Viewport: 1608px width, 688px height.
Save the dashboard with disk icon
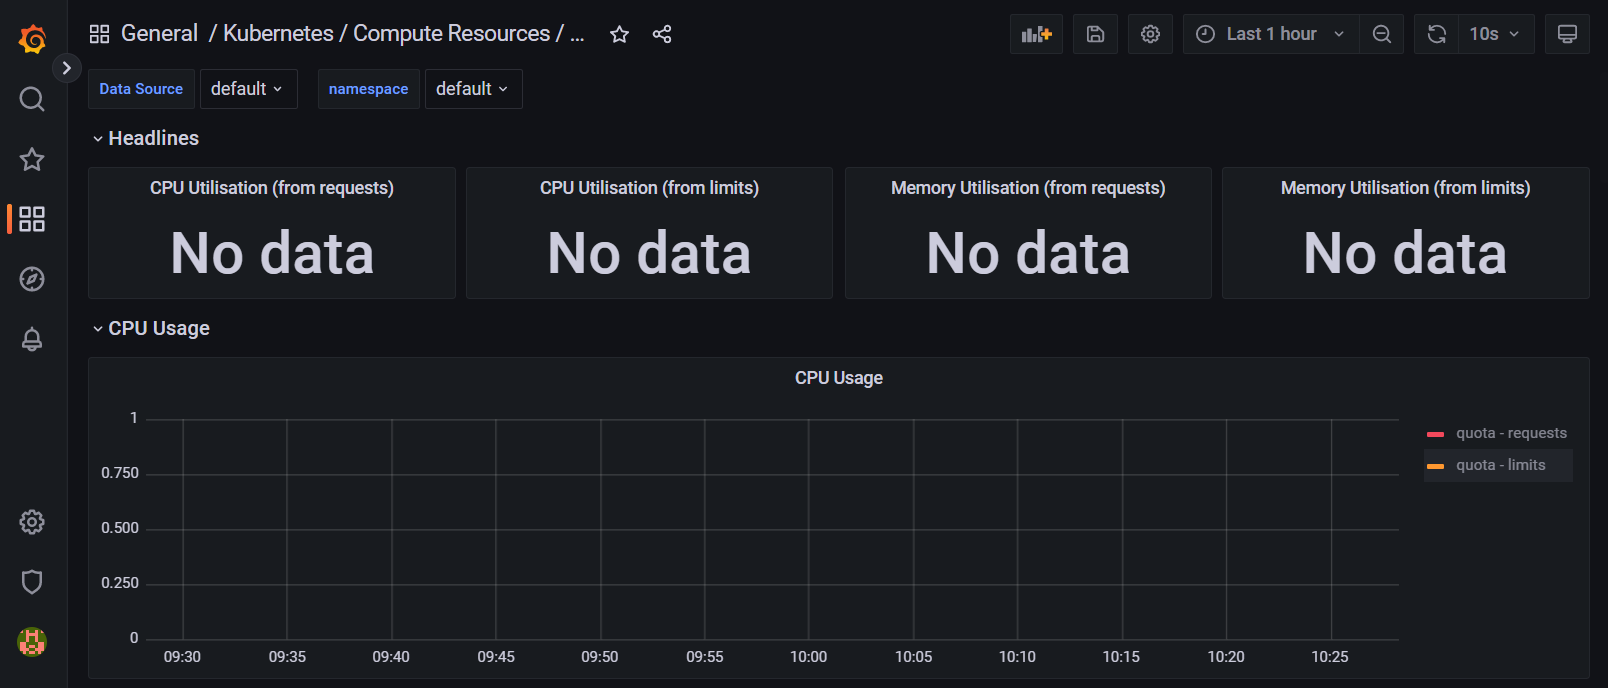[1095, 34]
